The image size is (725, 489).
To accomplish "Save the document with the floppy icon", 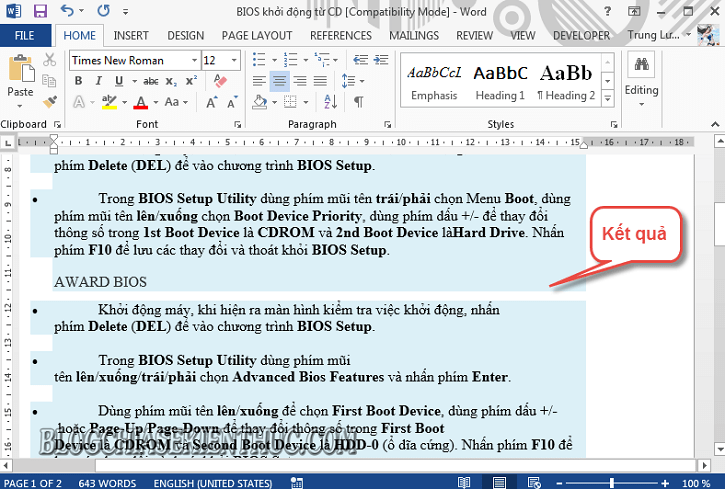I will (x=40, y=11).
